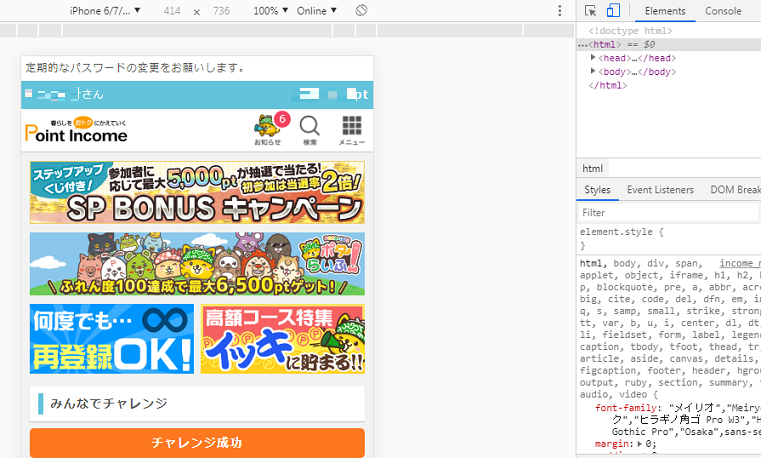Image resolution: width=761 pixels, height=458 pixels.
Task: Open the grid menu icon
Action: tap(352, 130)
